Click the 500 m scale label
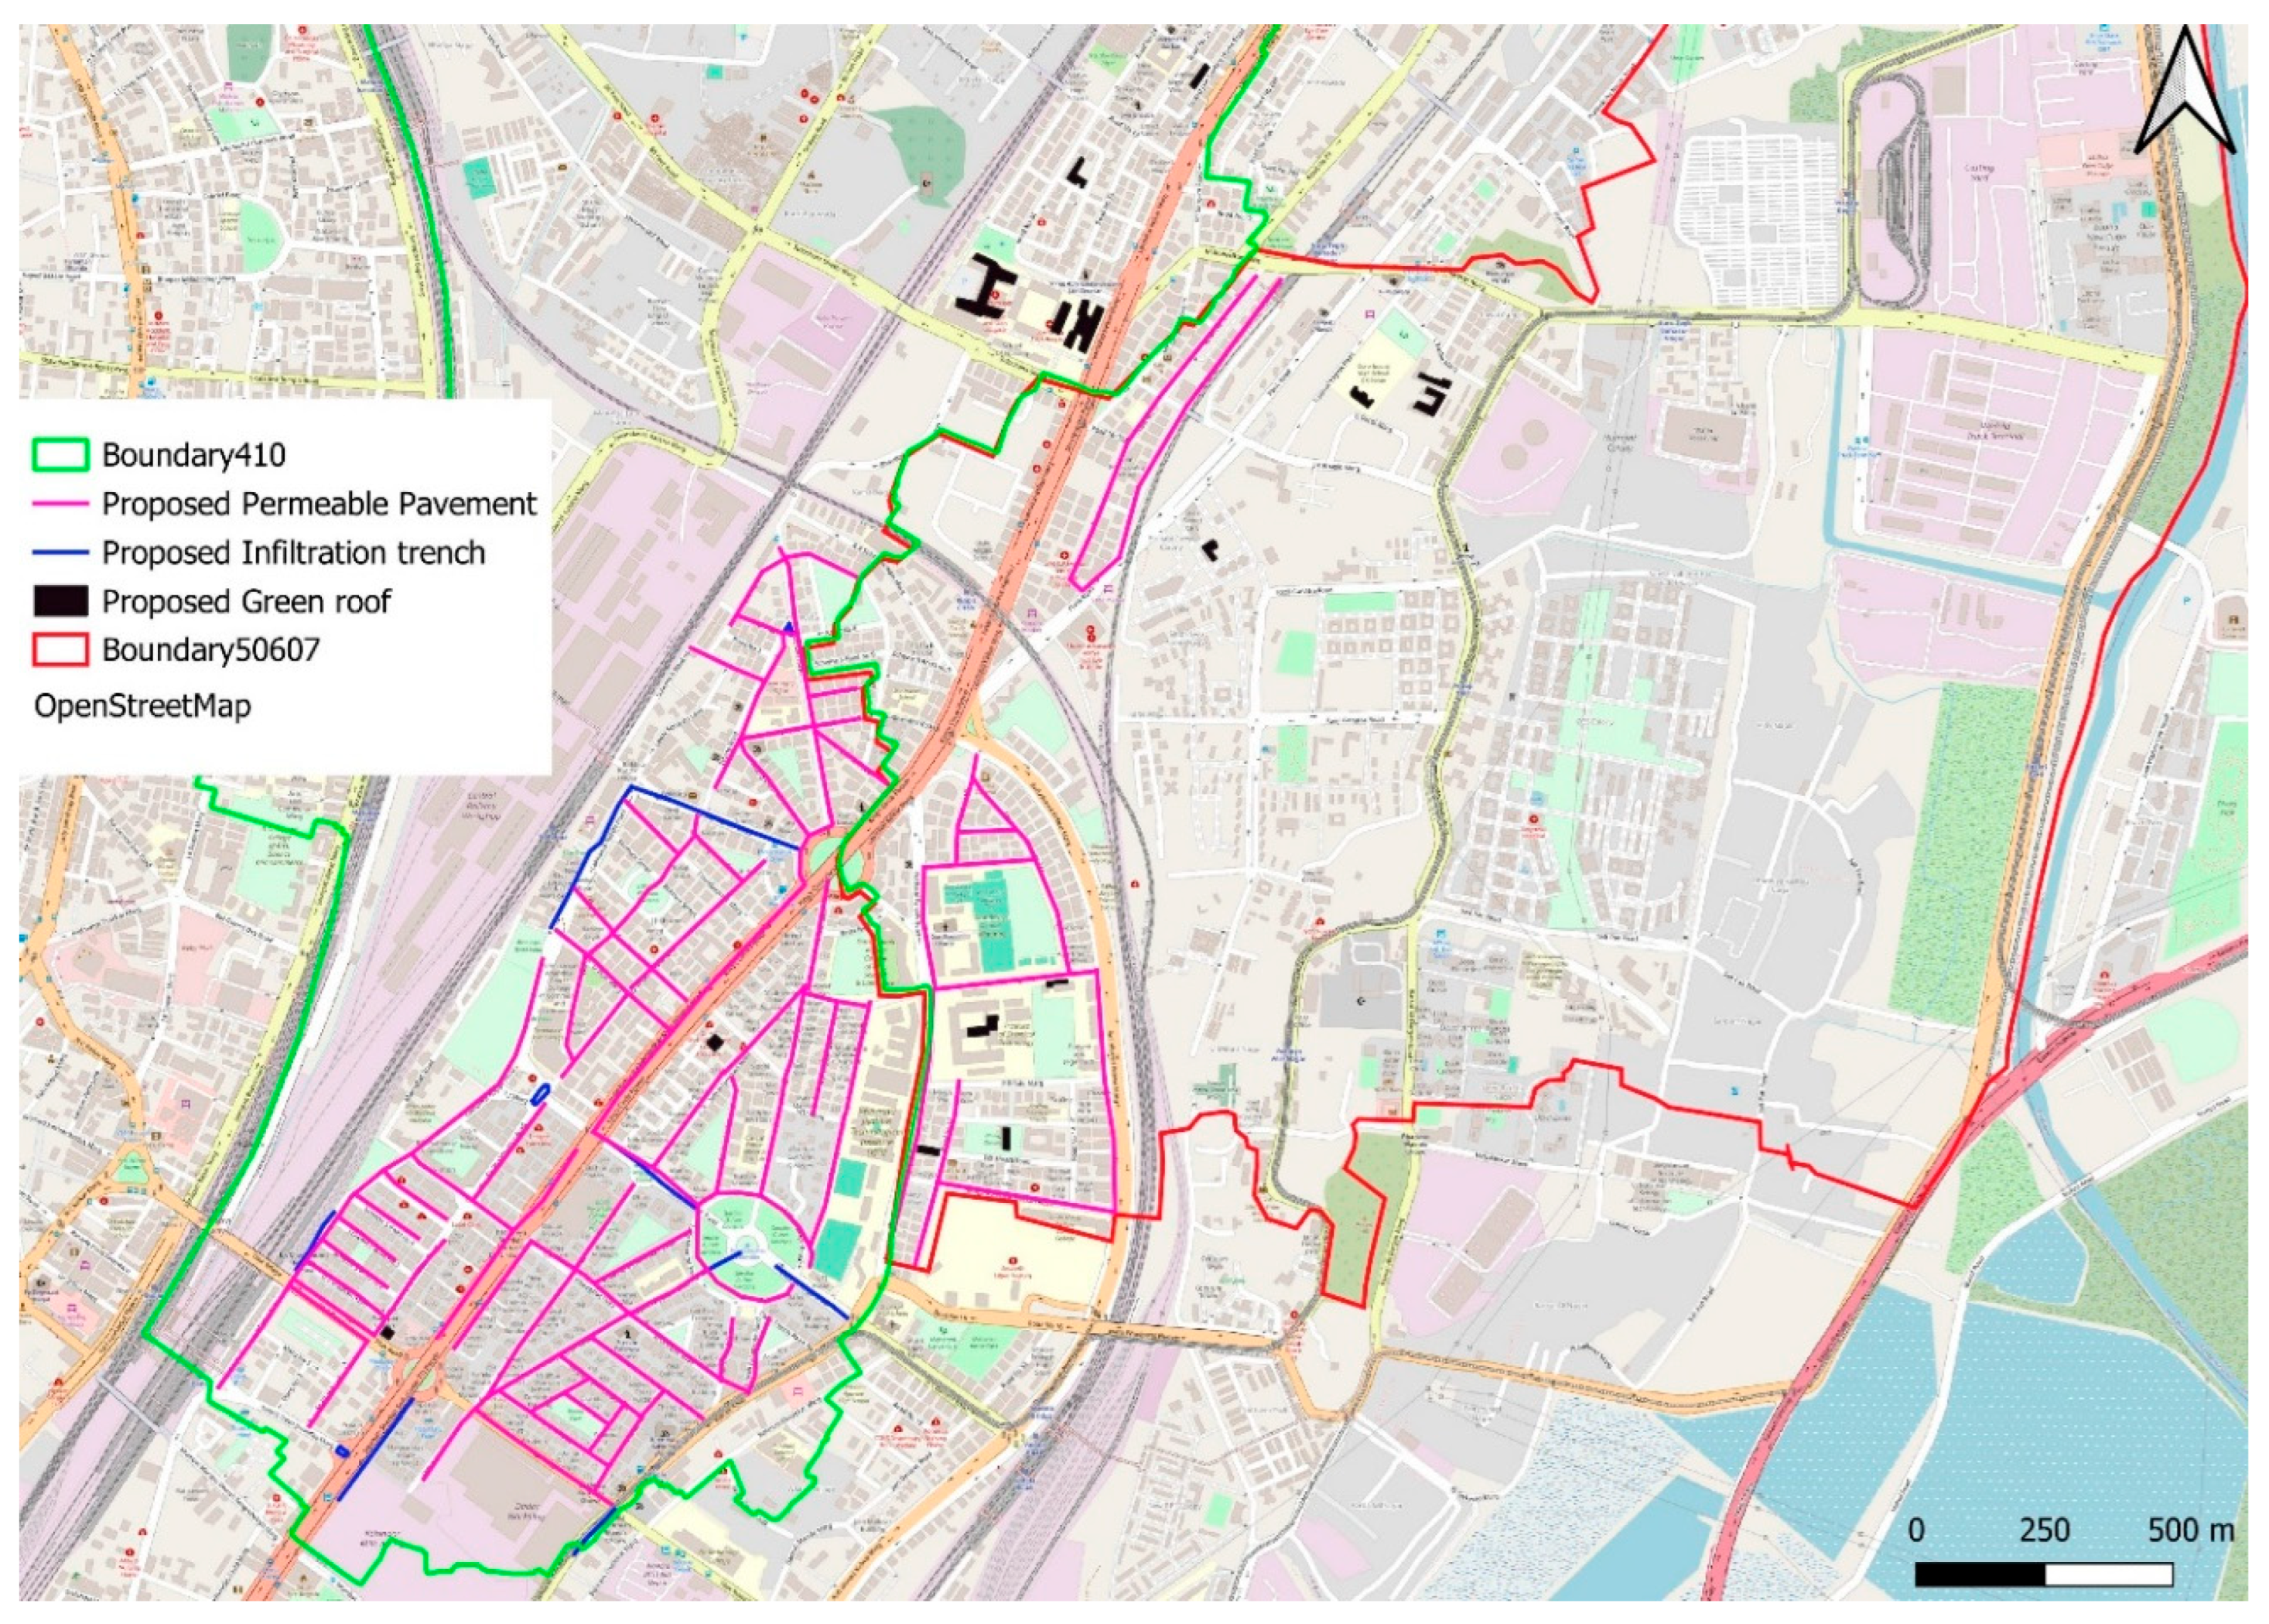Image resolution: width=2269 pixels, height=1624 pixels. coord(2190,1530)
